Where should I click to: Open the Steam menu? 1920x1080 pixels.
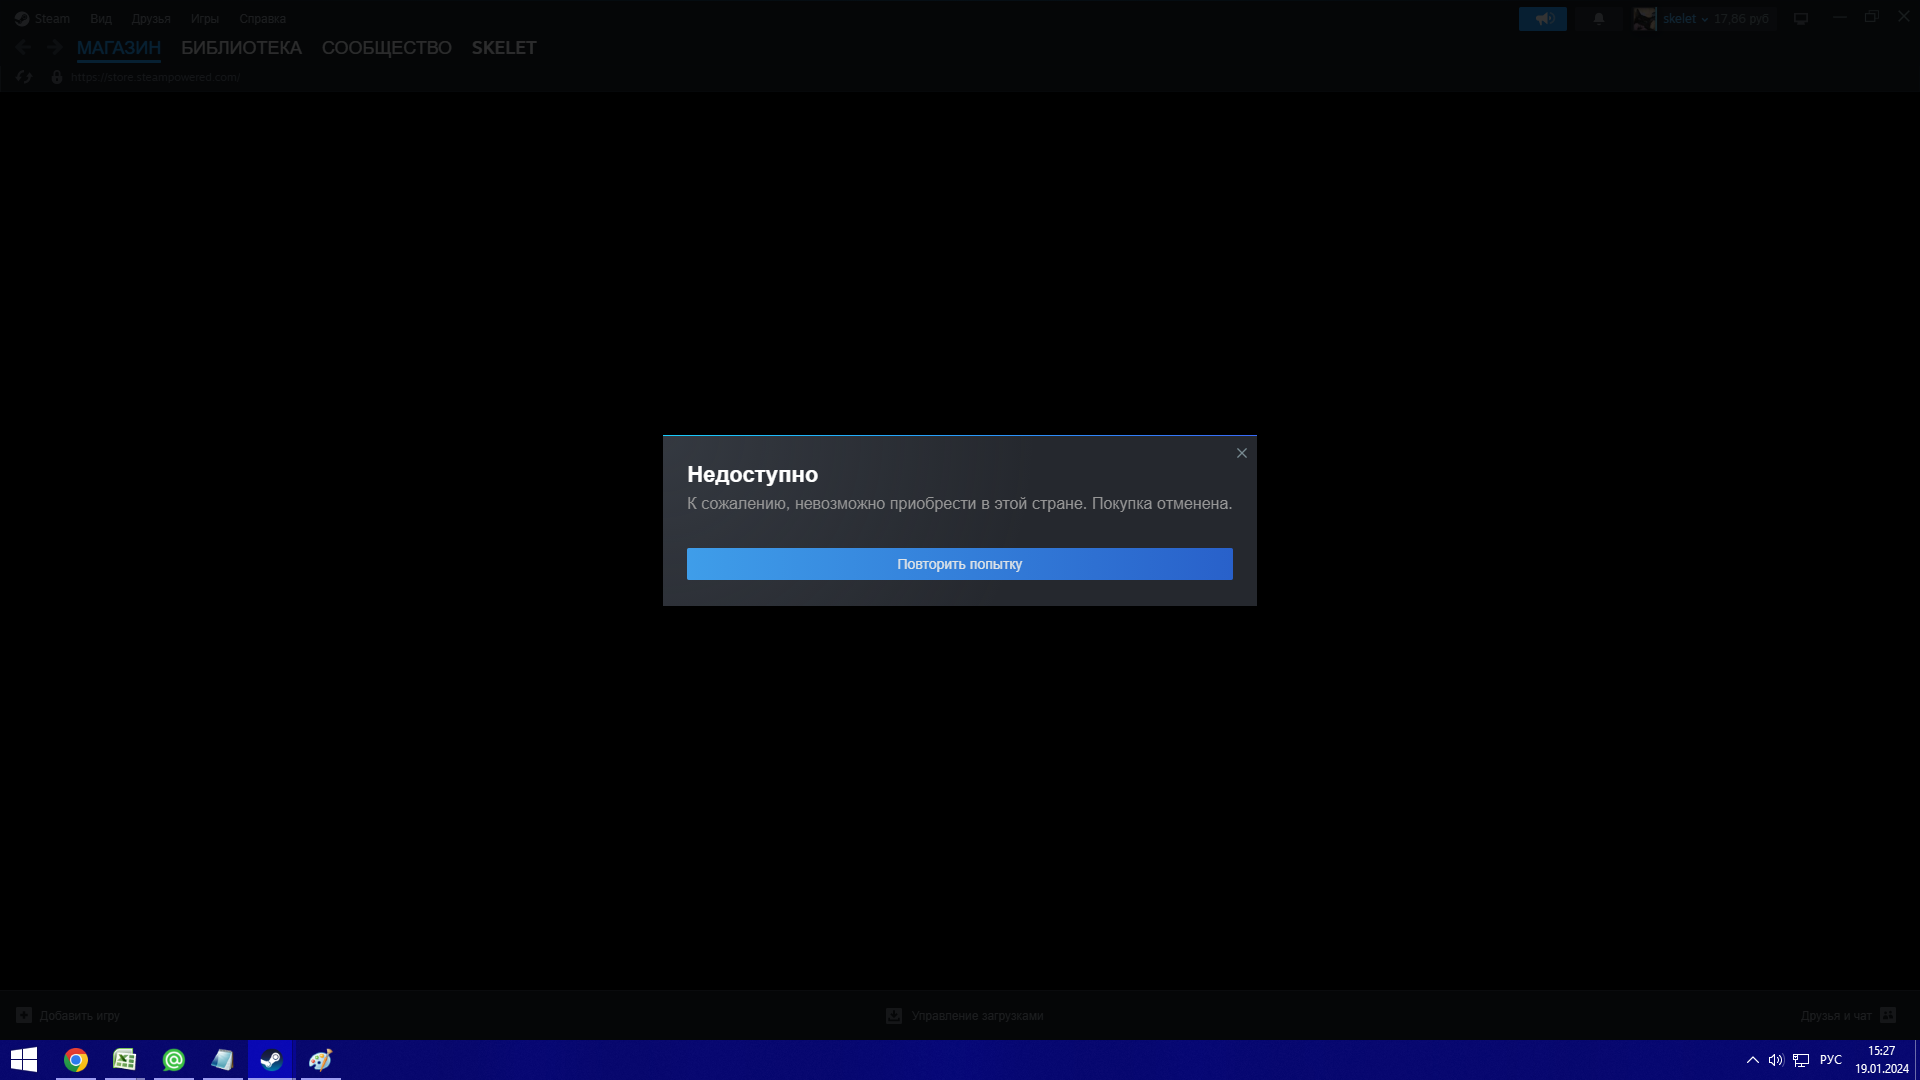42,18
